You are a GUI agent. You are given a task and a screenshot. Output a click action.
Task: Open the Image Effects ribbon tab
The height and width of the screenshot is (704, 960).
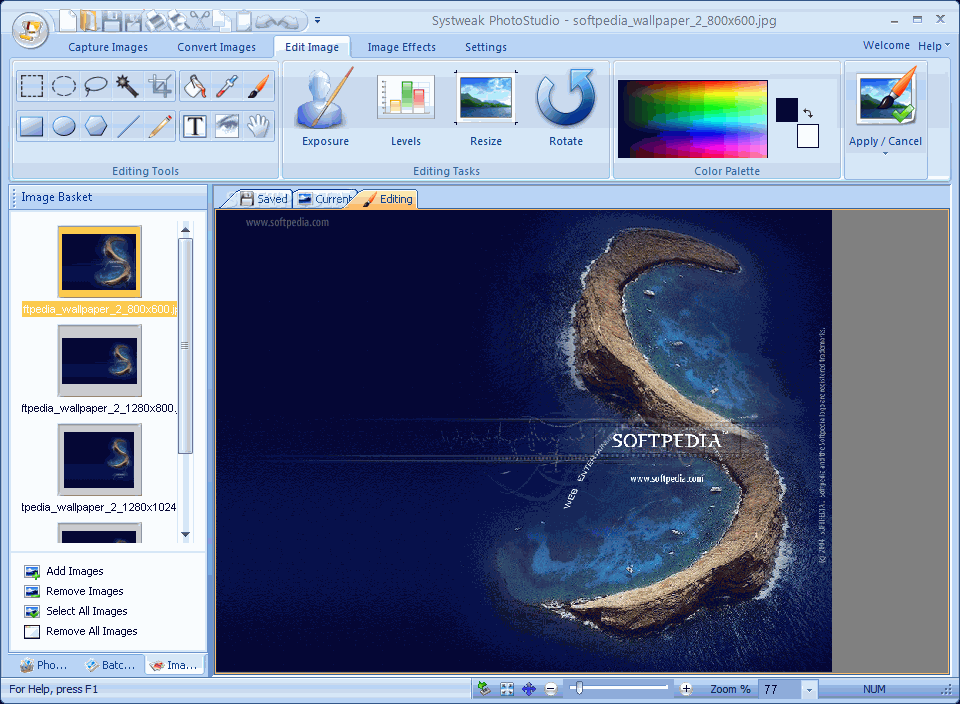coord(402,47)
